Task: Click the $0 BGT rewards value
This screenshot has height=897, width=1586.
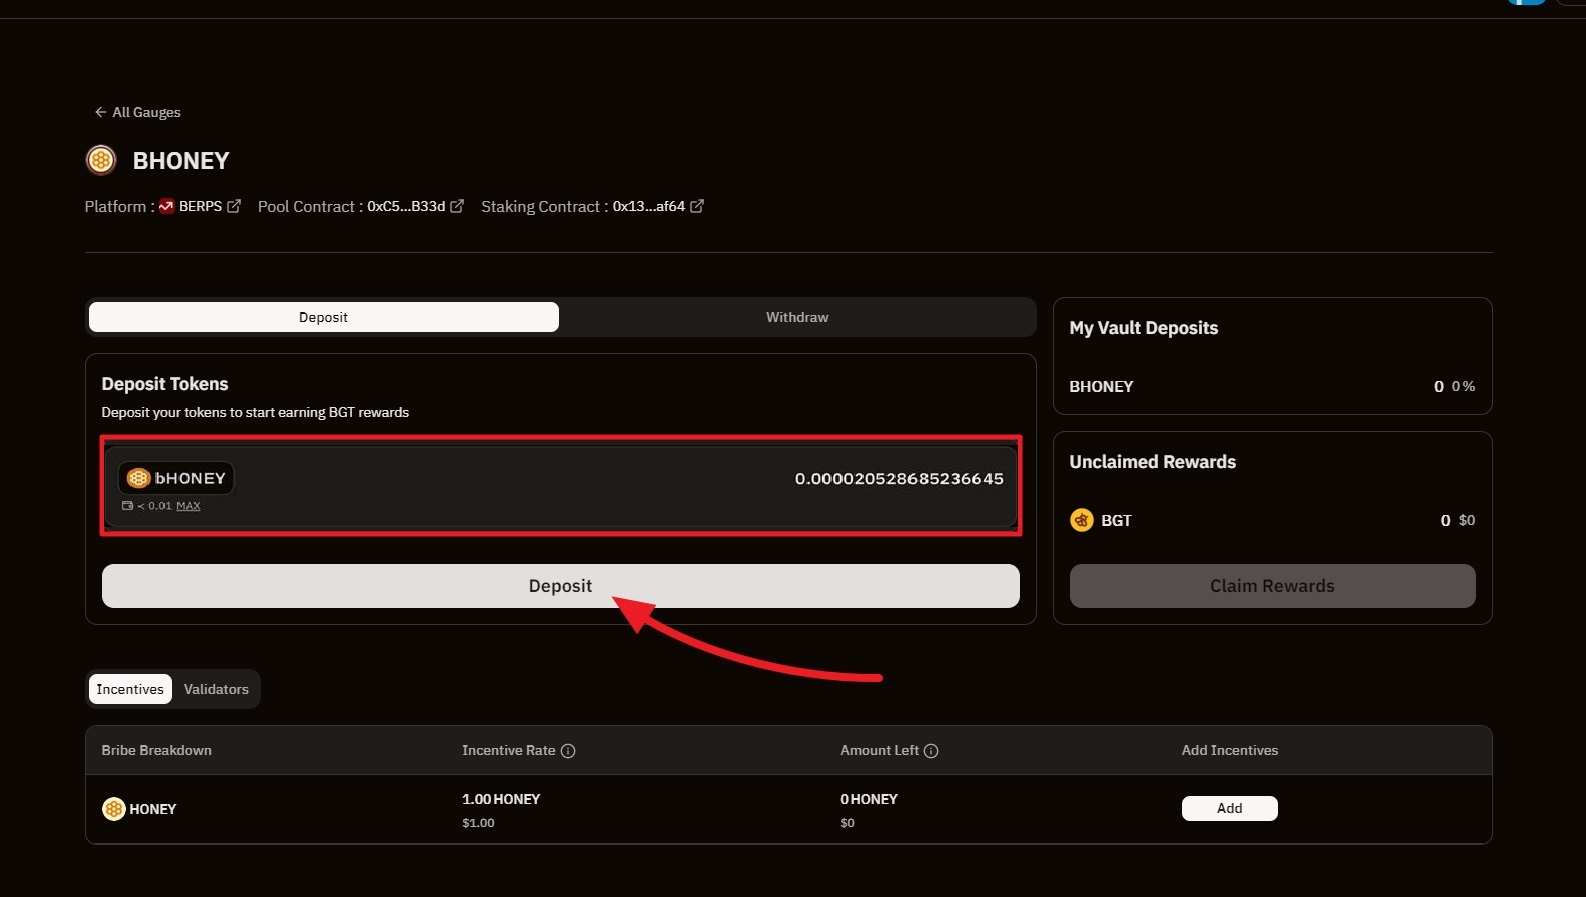Action: [x=1467, y=520]
